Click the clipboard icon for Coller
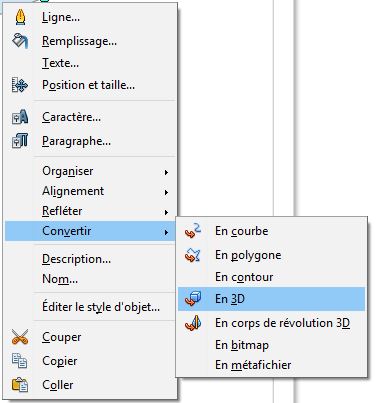 [x=20, y=385]
